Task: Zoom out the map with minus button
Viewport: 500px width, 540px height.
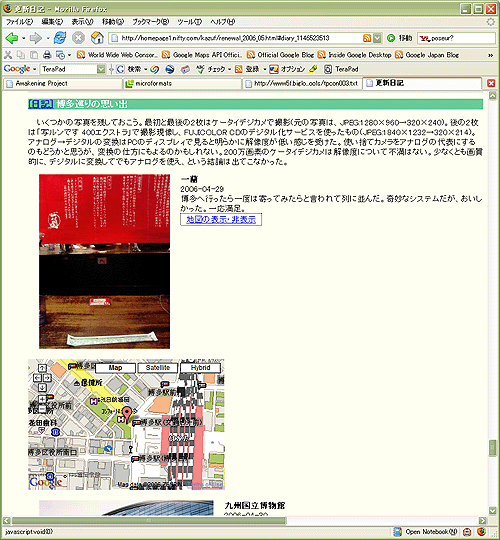Action: tap(42, 409)
